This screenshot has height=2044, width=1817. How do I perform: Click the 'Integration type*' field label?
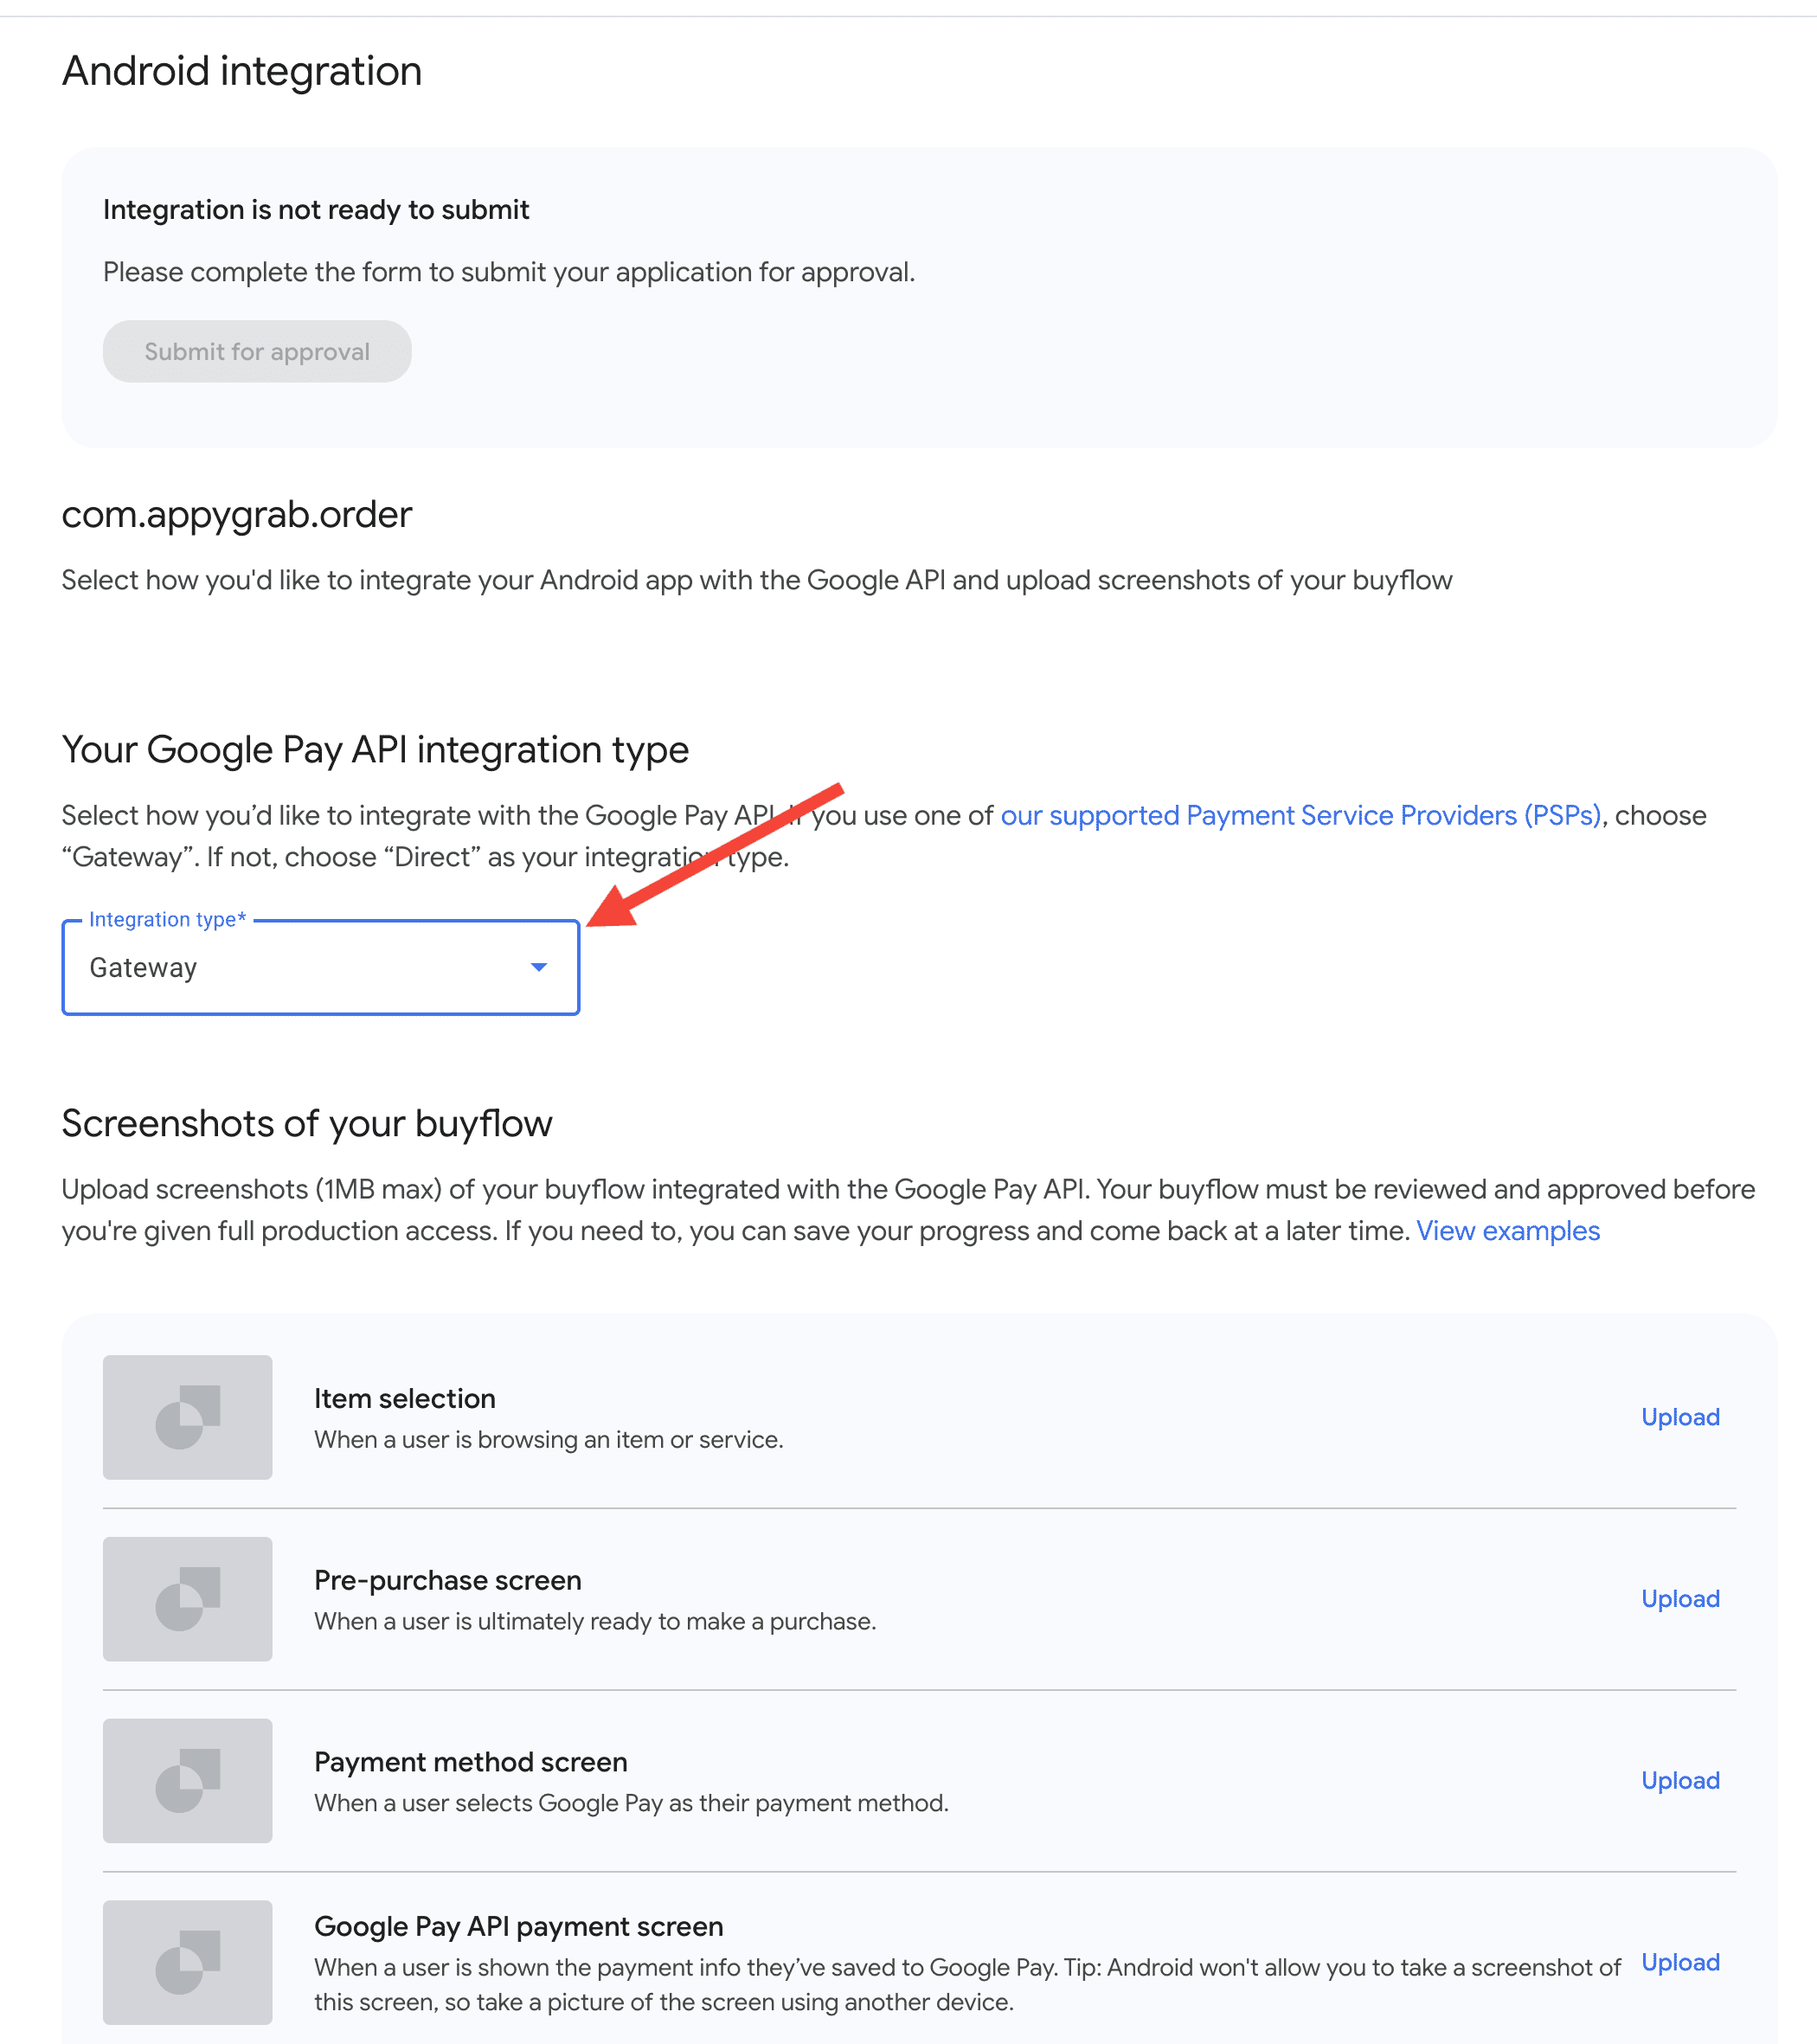point(168,919)
